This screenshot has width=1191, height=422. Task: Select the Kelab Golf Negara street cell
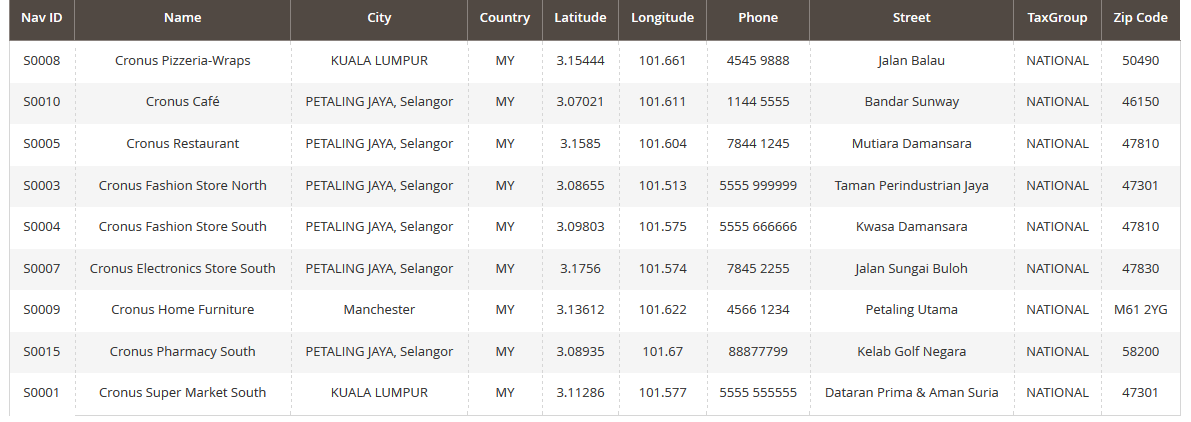pos(911,352)
